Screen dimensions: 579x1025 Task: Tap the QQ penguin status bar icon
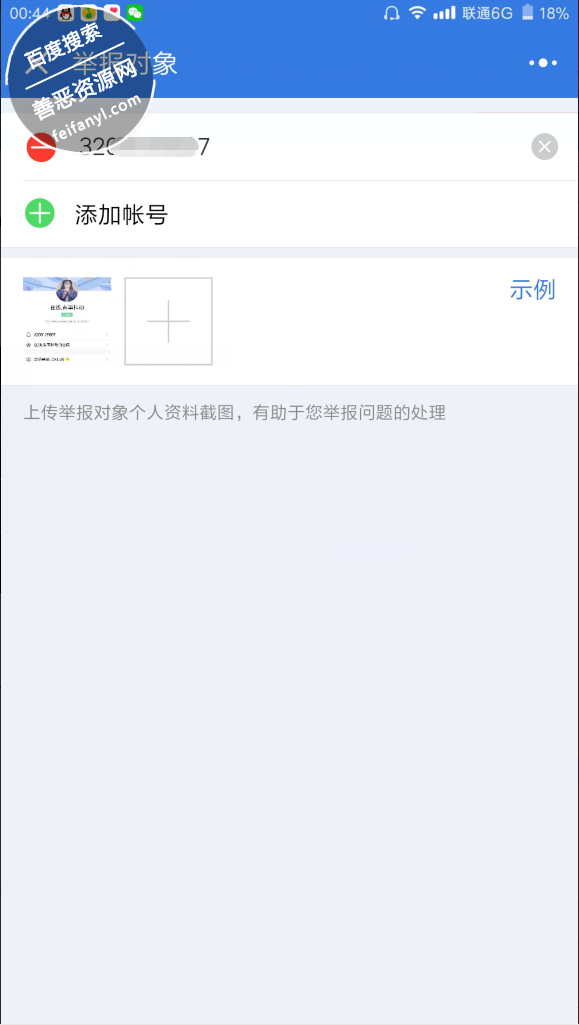click(65, 13)
